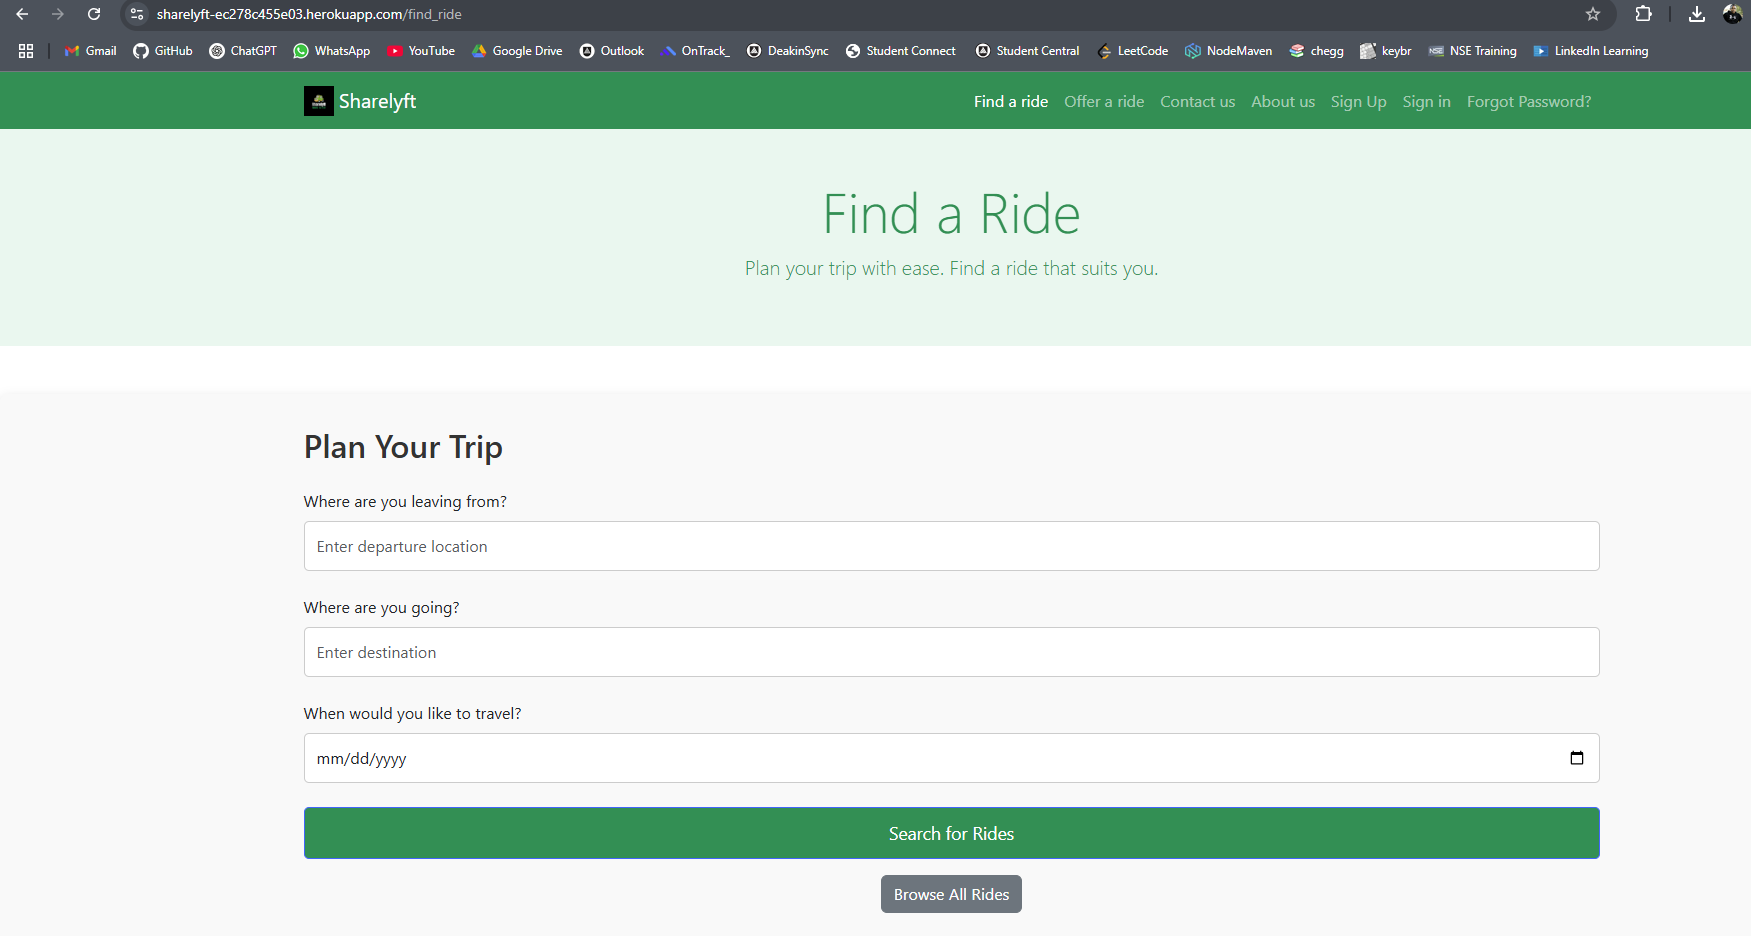Open WhatsApp Web bookmark
Image resolution: width=1751 pixels, height=936 pixels.
331,50
